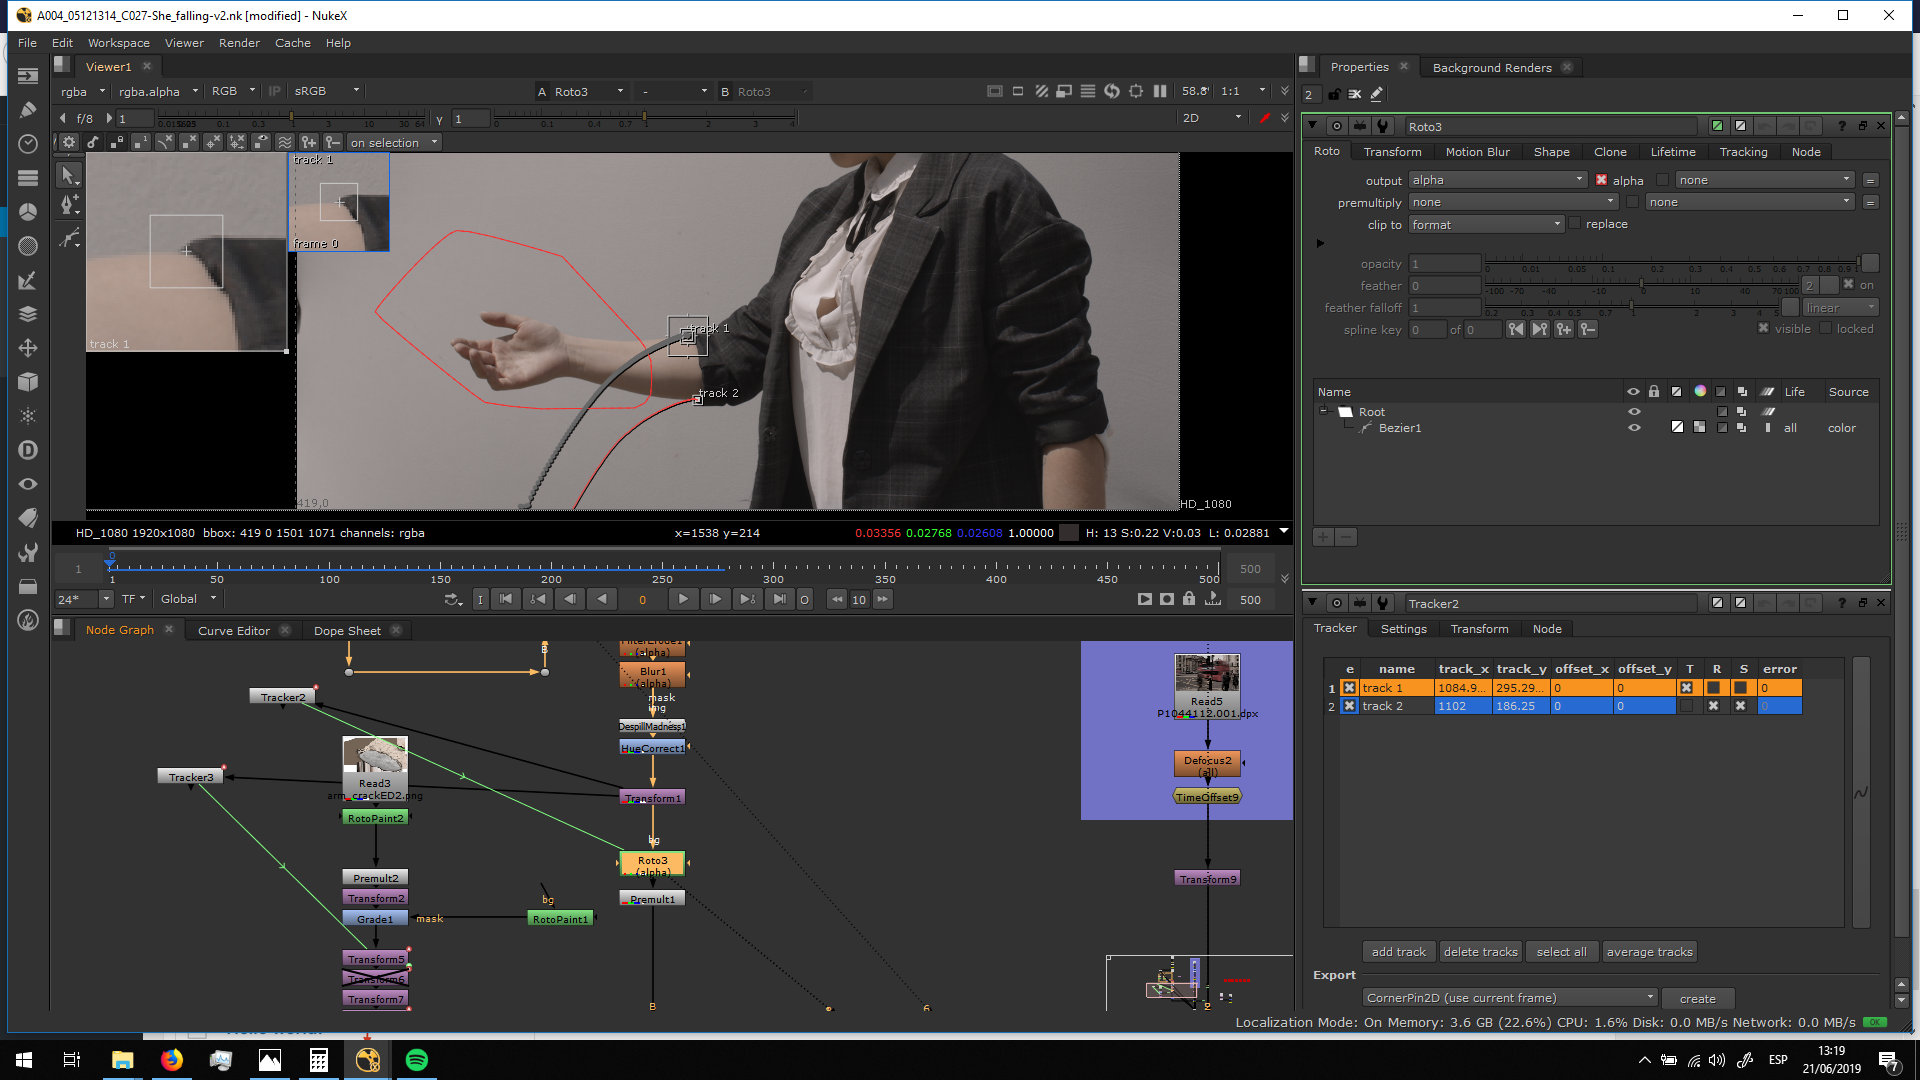This screenshot has width=1920, height=1080.
Task: Open CornerPin2D export dropdown
Action: coord(1510,998)
